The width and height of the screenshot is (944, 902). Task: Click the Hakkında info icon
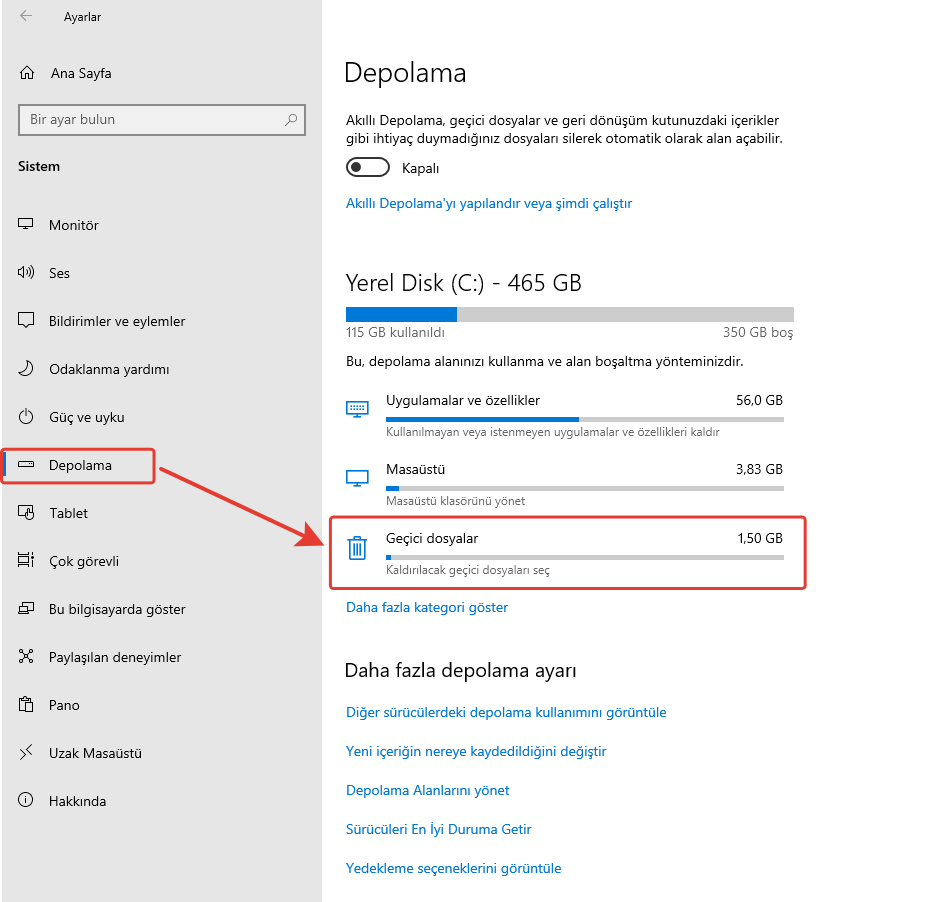pyautogui.click(x=27, y=801)
